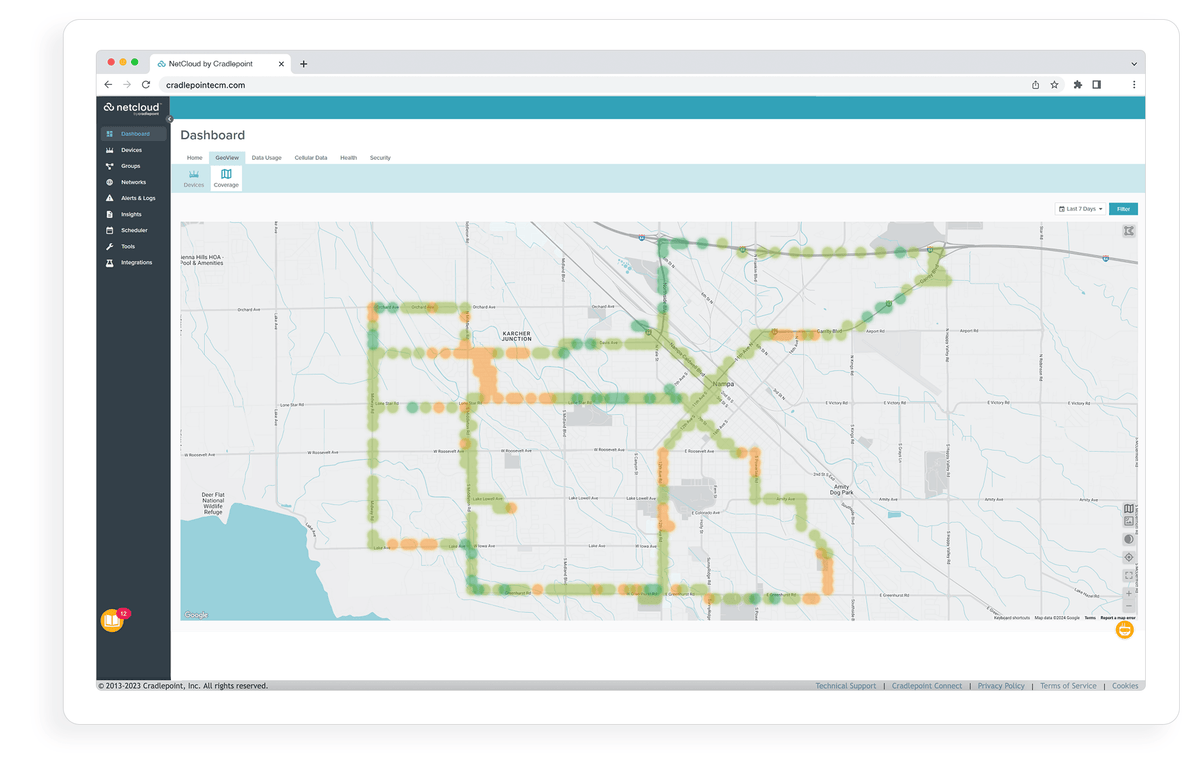Viewport: 1200px width, 768px height.
Task: Share this page from address bar
Action: click(x=1035, y=85)
